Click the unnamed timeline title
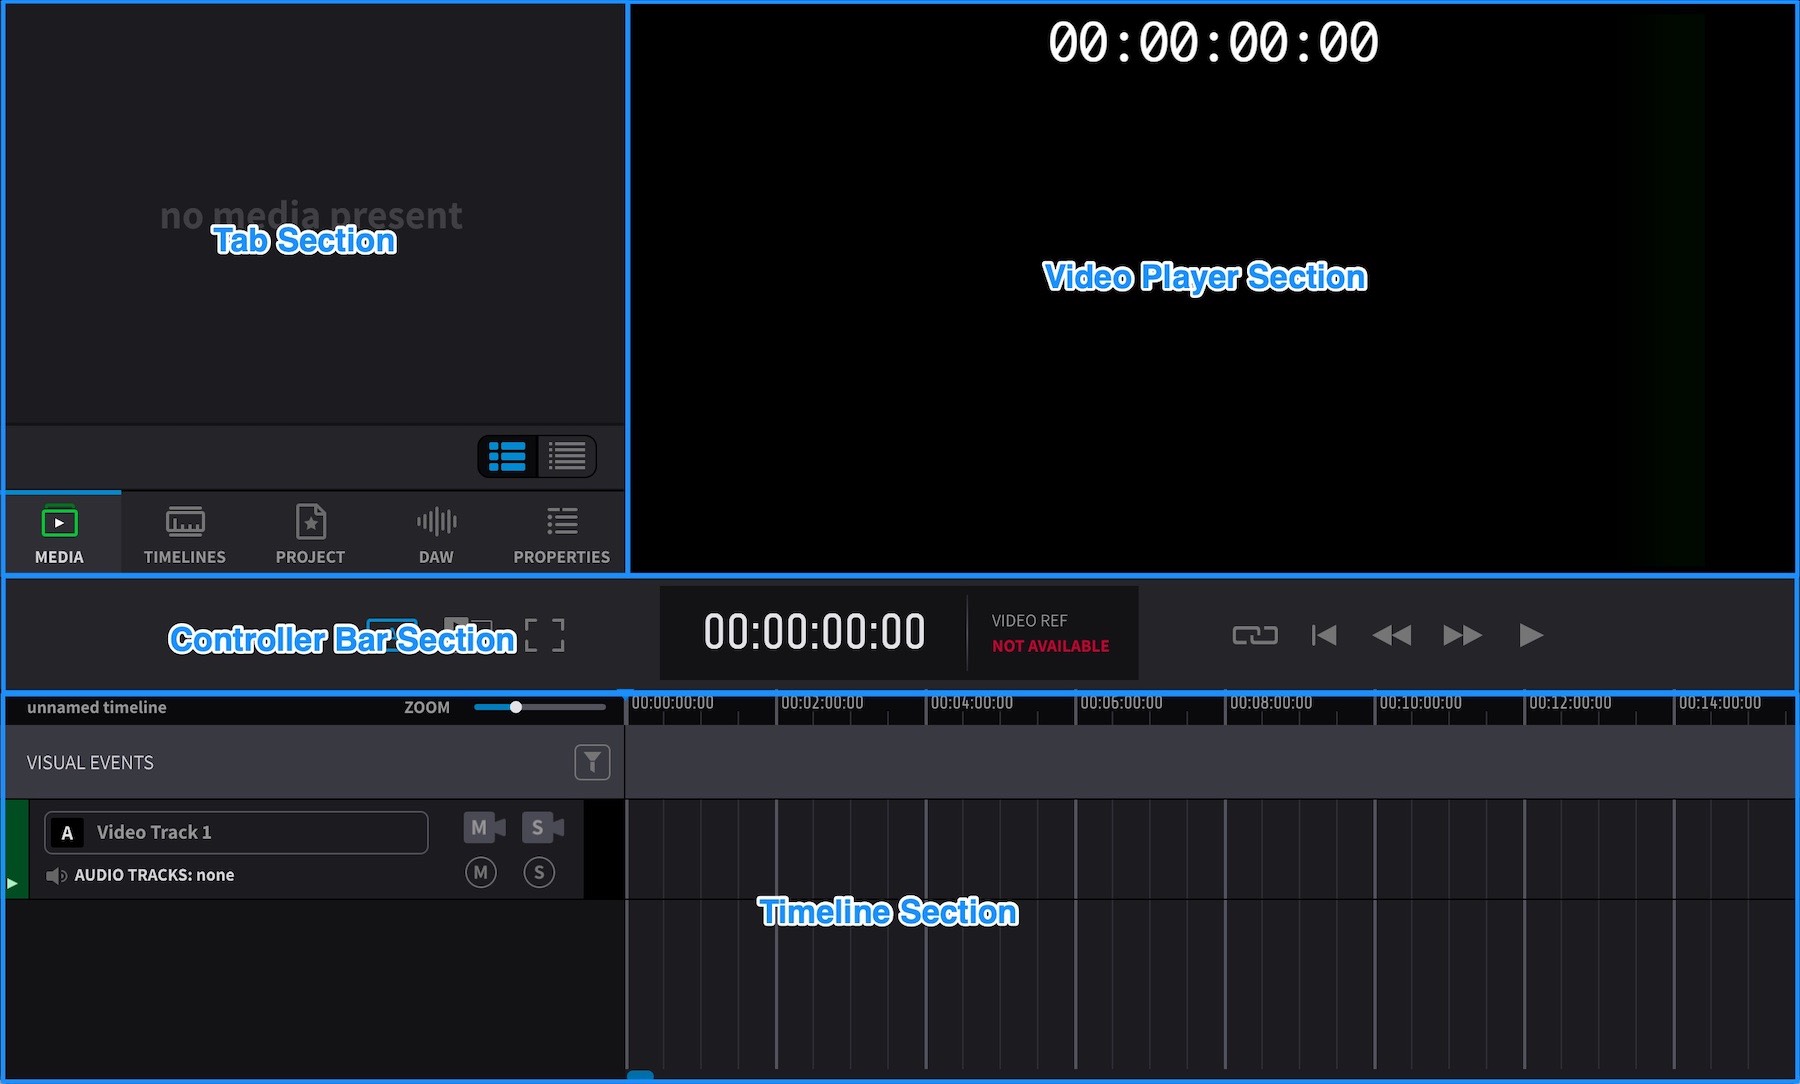Image resolution: width=1800 pixels, height=1084 pixels. [x=97, y=707]
